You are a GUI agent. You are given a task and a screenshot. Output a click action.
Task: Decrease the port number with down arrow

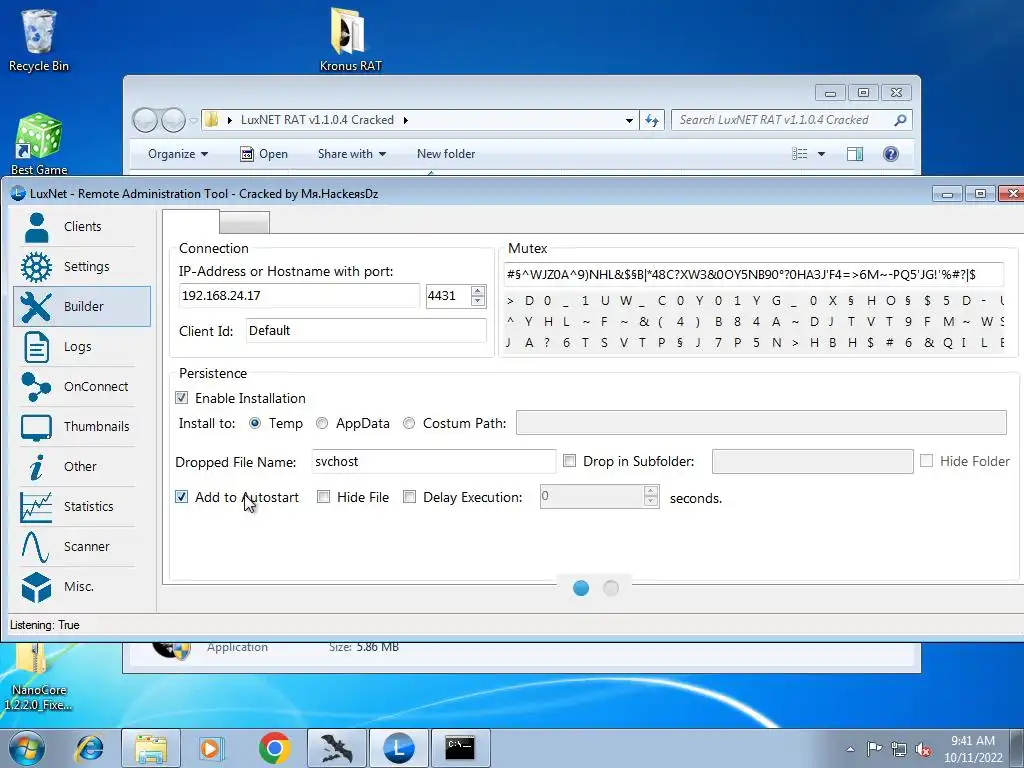pos(478,301)
